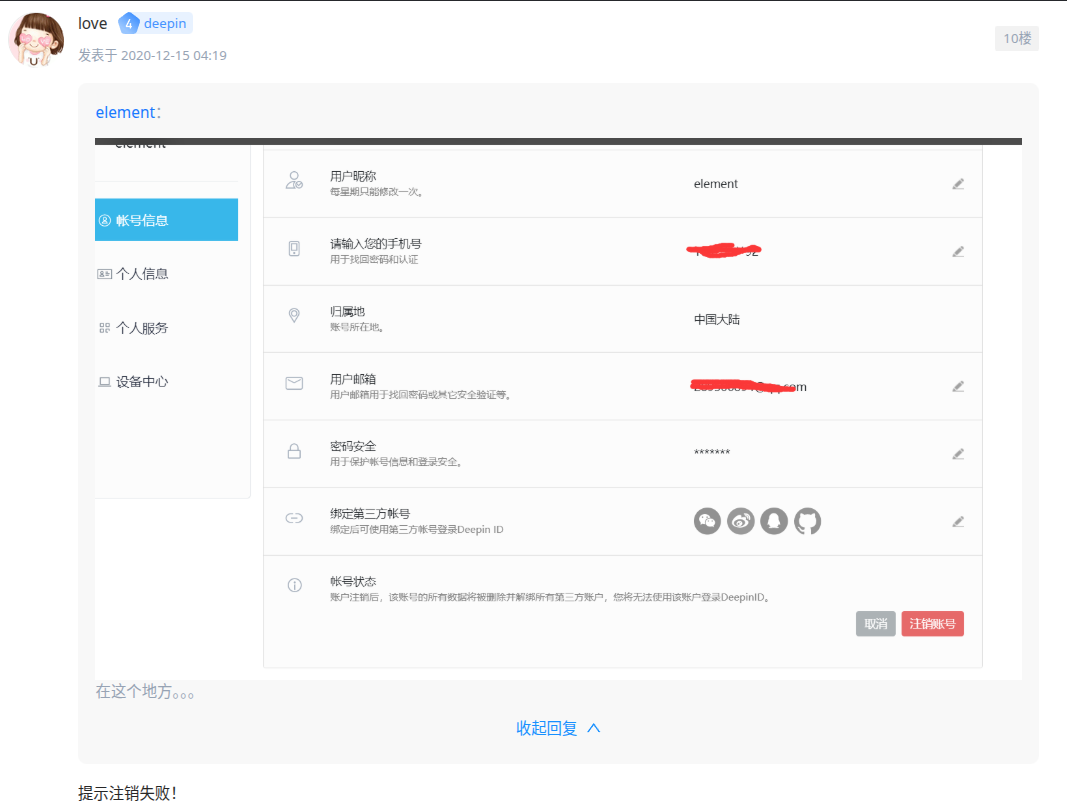Collapse the reply with 收起回复
This screenshot has height=812, width=1067.
558,728
